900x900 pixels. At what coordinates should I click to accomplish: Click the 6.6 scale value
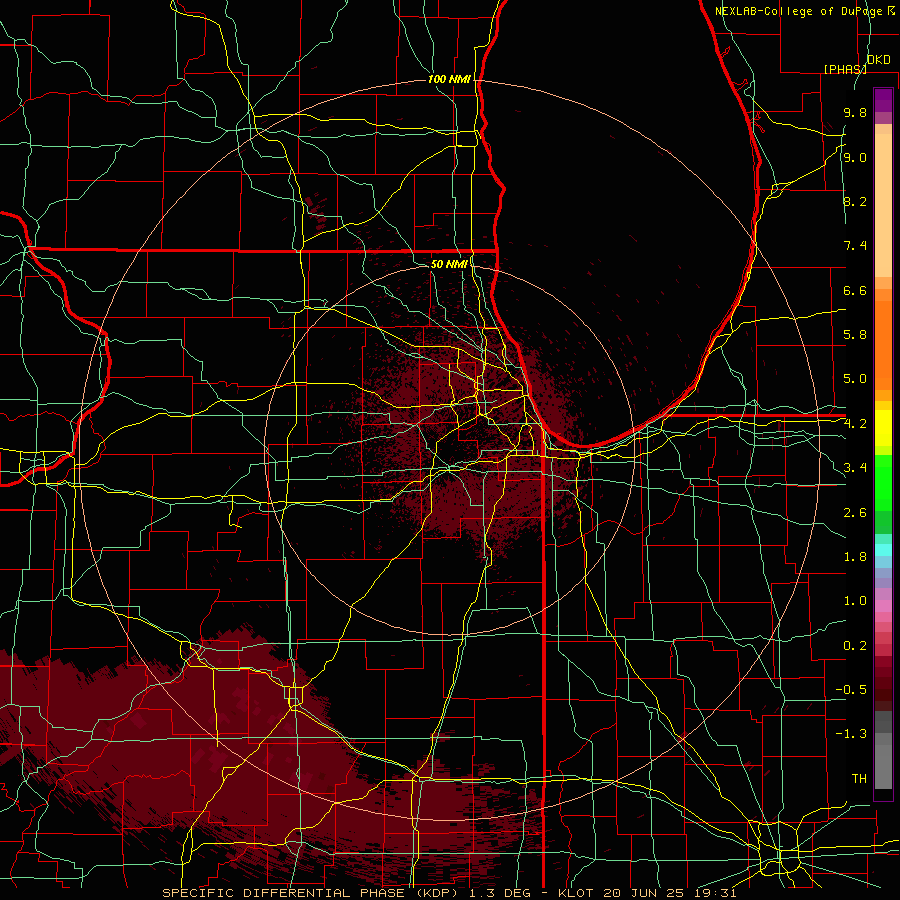click(855, 290)
